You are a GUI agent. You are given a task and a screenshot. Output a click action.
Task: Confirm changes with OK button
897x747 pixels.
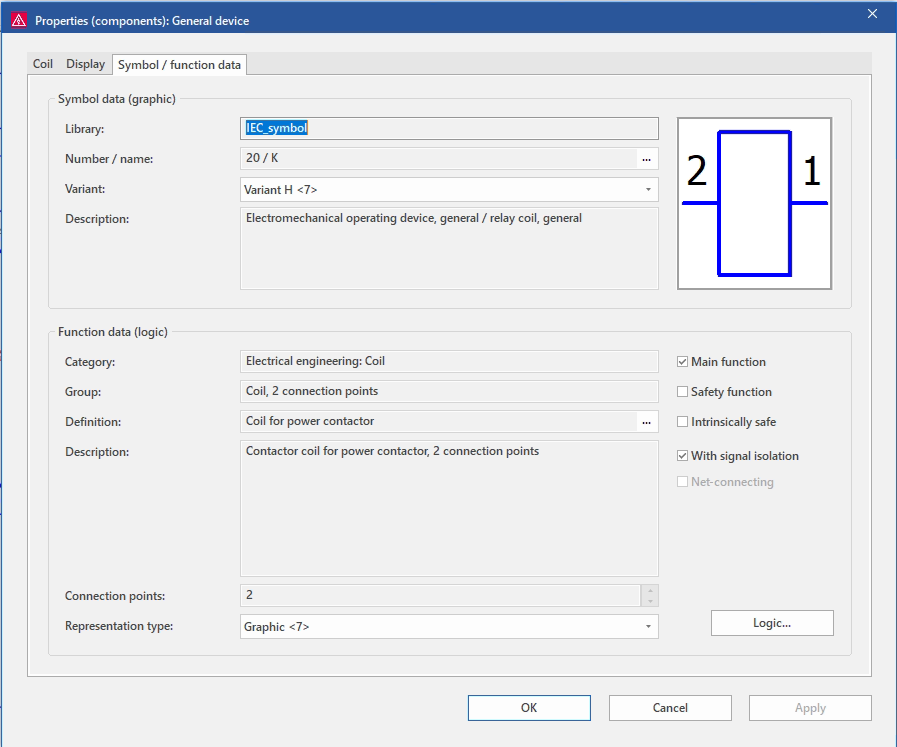[x=529, y=708]
